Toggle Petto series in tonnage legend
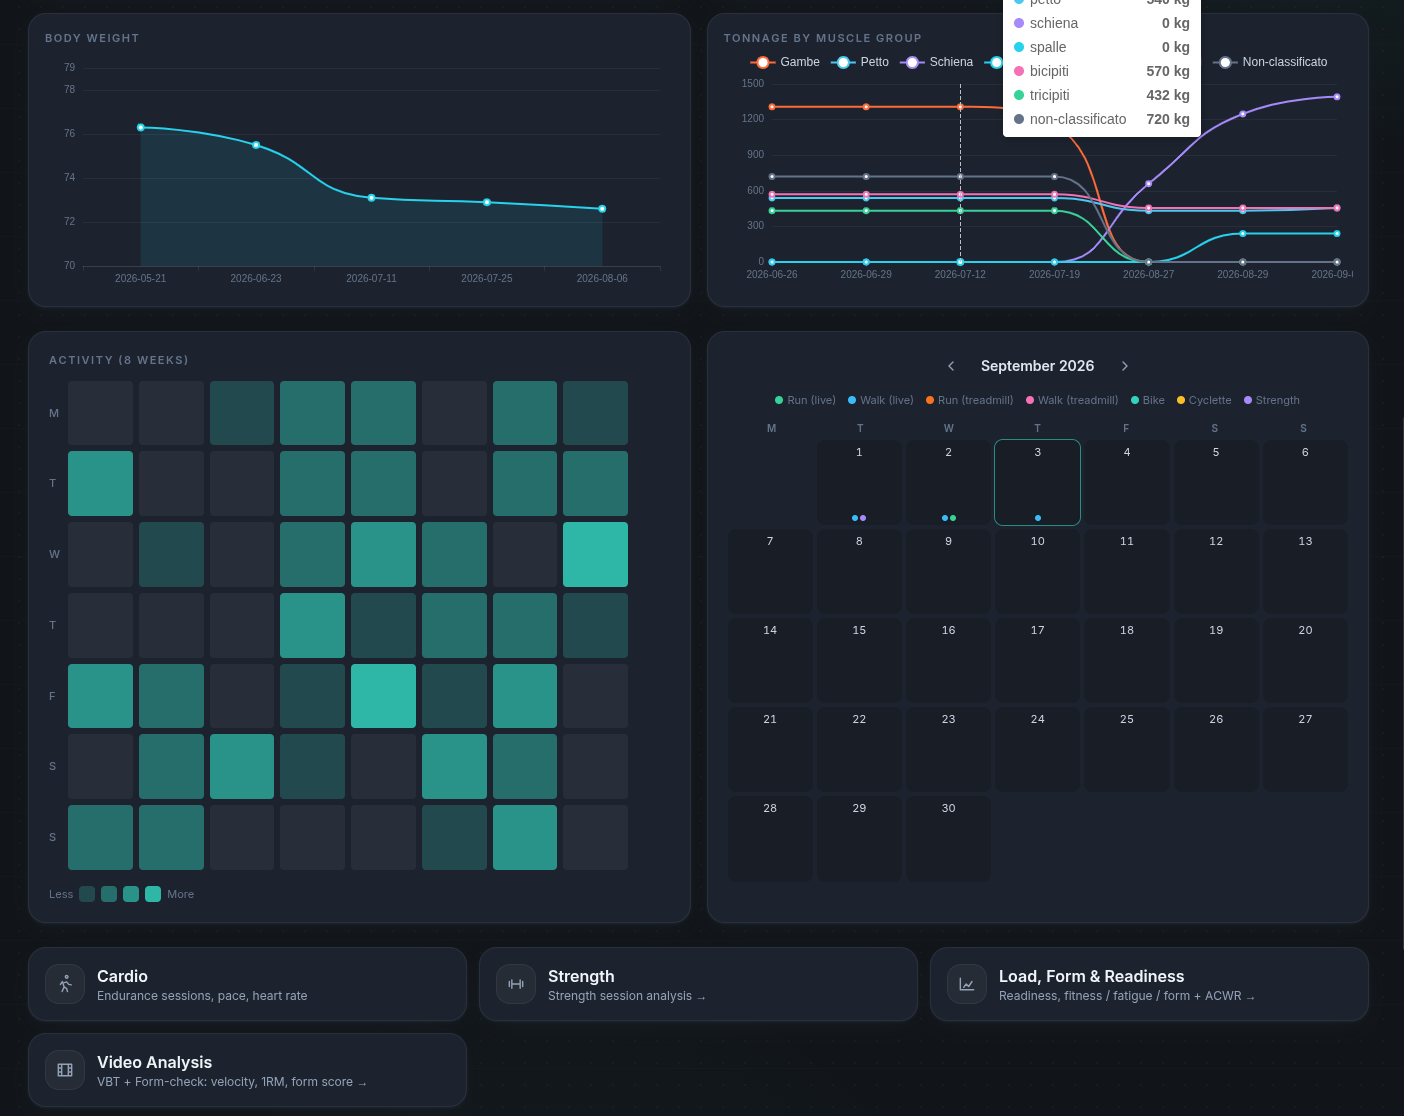Screen dimensions: 1404x1116 pos(860,62)
